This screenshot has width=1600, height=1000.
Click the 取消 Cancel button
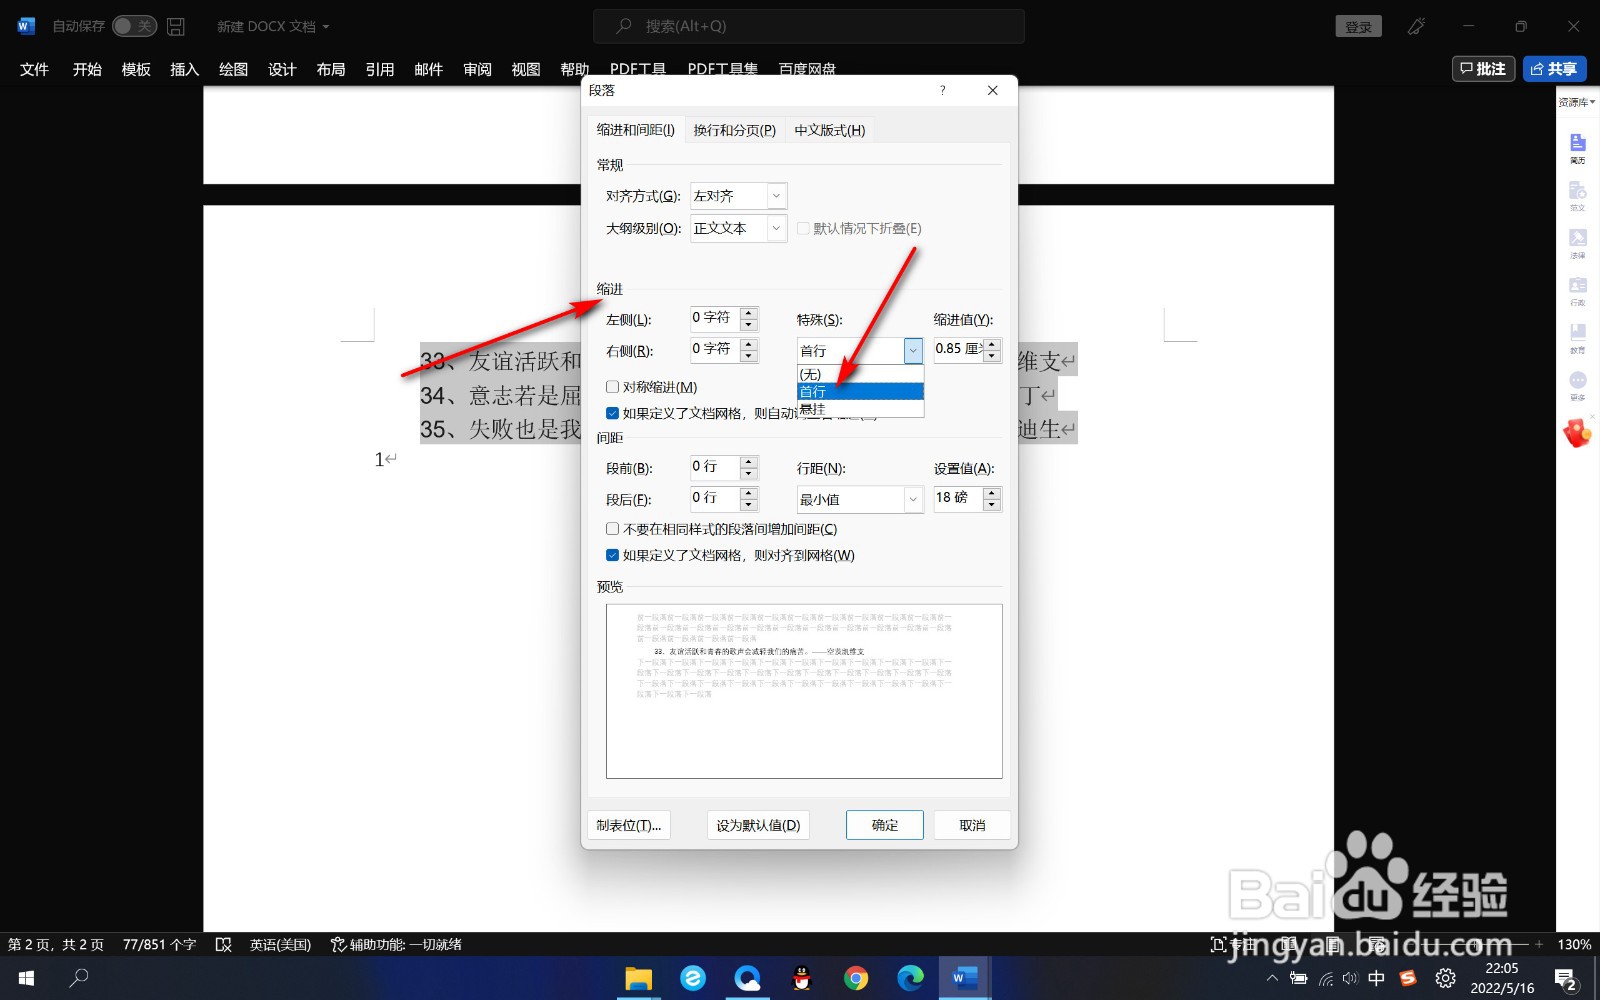click(x=972, y=825)
